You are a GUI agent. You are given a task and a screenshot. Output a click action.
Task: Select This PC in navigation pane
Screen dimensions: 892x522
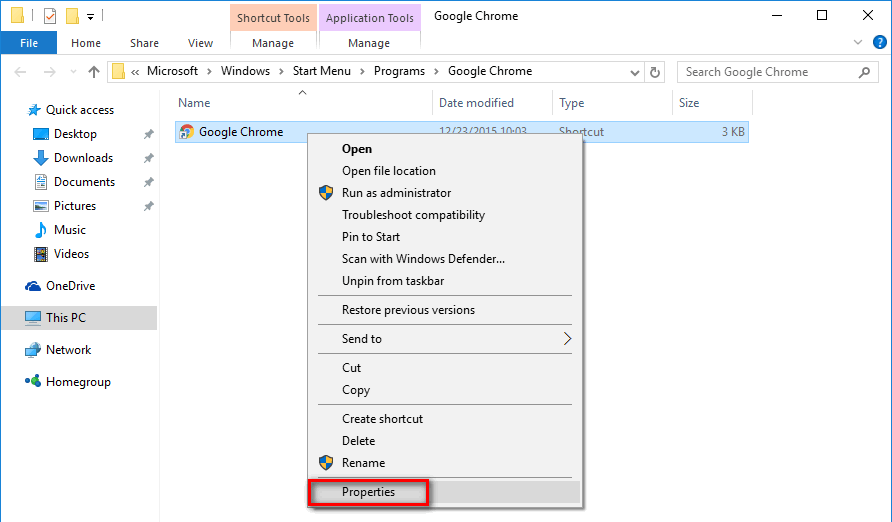click(79, 318)
